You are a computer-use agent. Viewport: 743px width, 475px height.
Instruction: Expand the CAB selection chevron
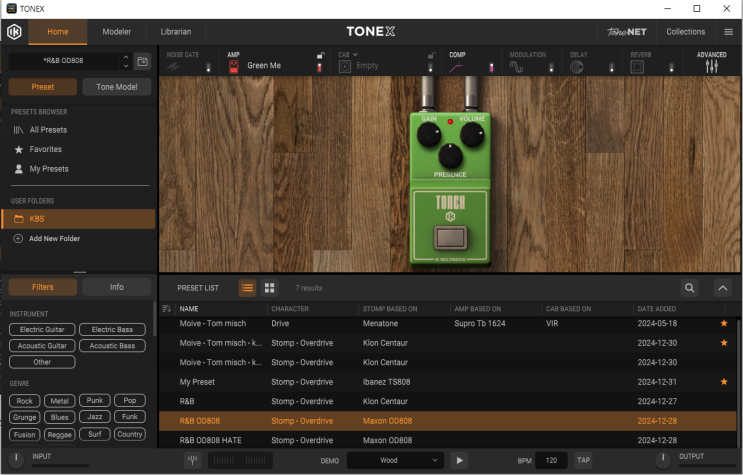(x=355, y=55)
